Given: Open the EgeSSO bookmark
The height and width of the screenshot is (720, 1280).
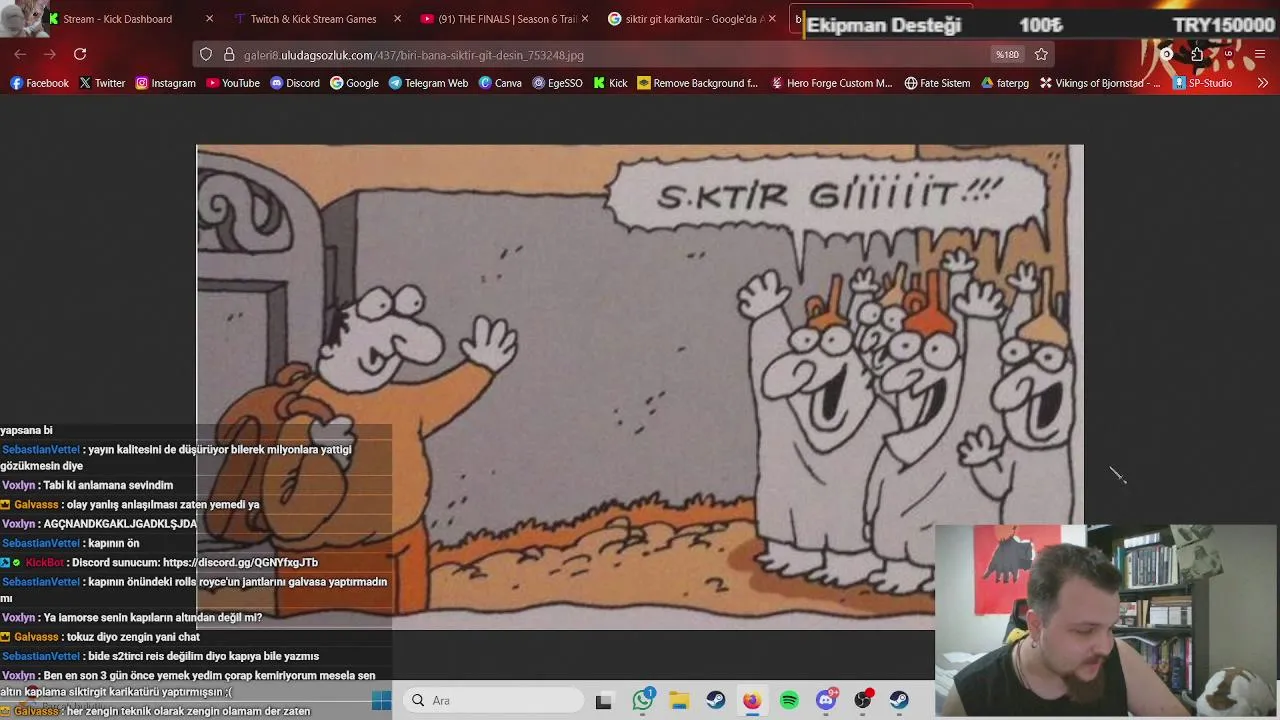Looking at the screenshot, I should pos(557,83).
